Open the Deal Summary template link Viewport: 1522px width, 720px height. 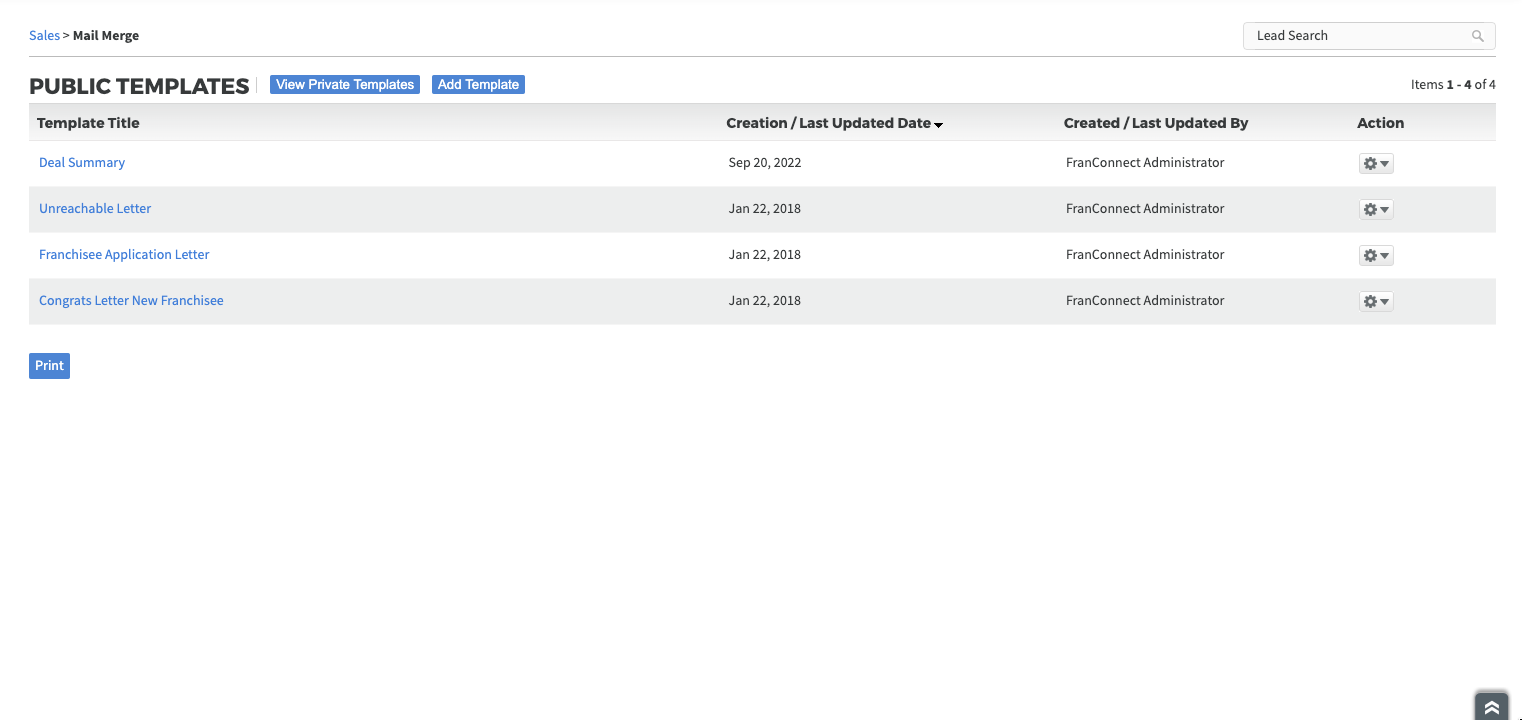pyautogui.click(x=82, y=163)
